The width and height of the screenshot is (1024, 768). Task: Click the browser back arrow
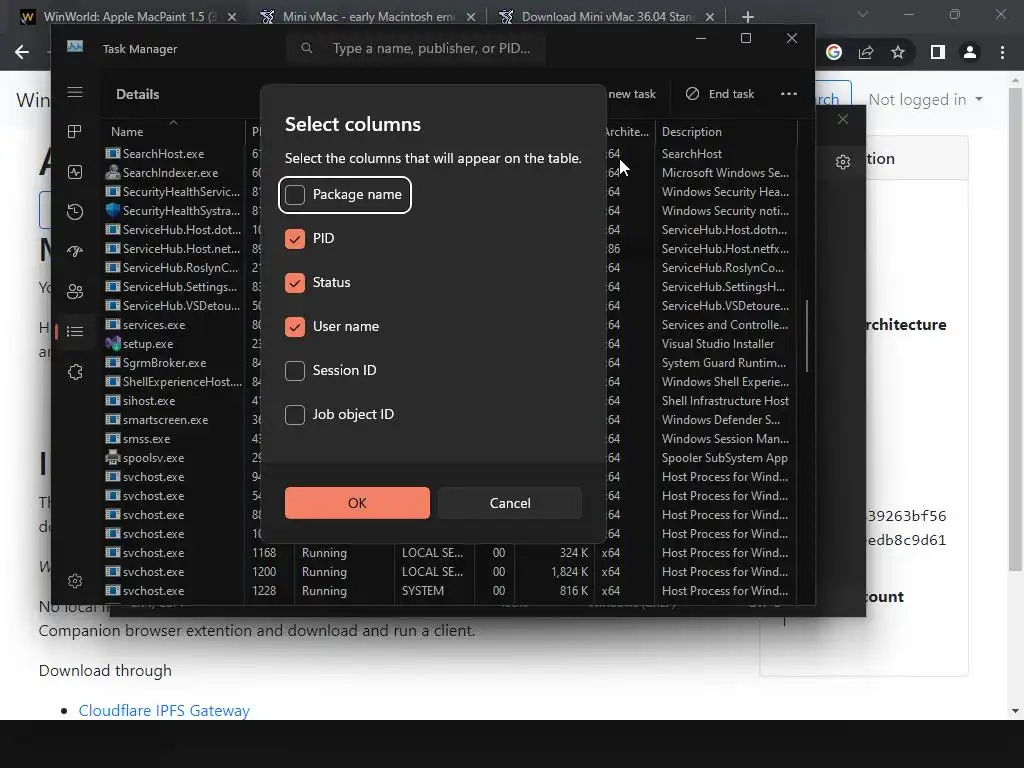coord(22,52)
